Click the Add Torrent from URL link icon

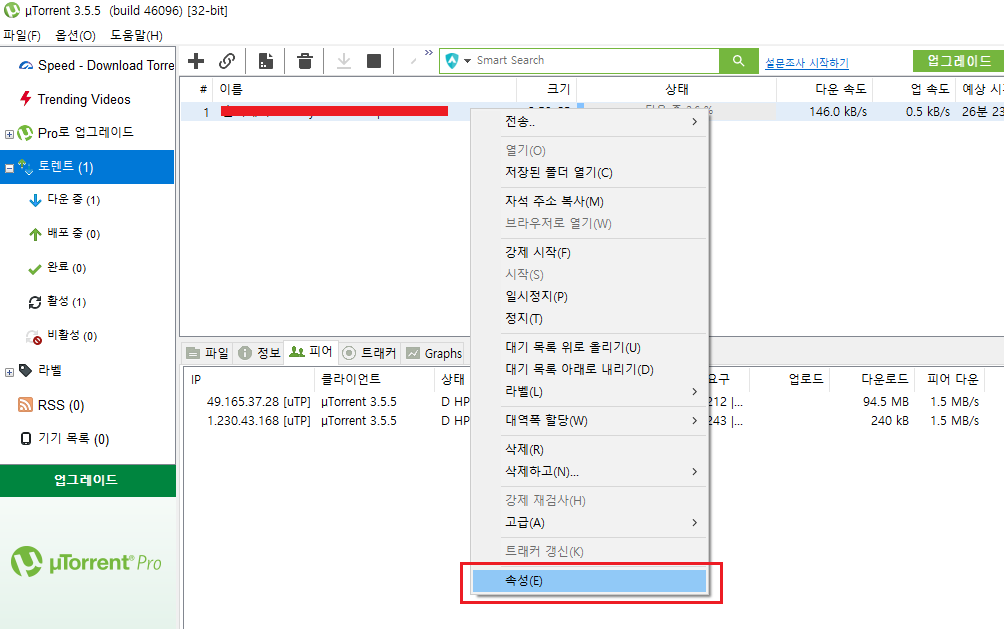pyautogui.click(x=227, y=61)
